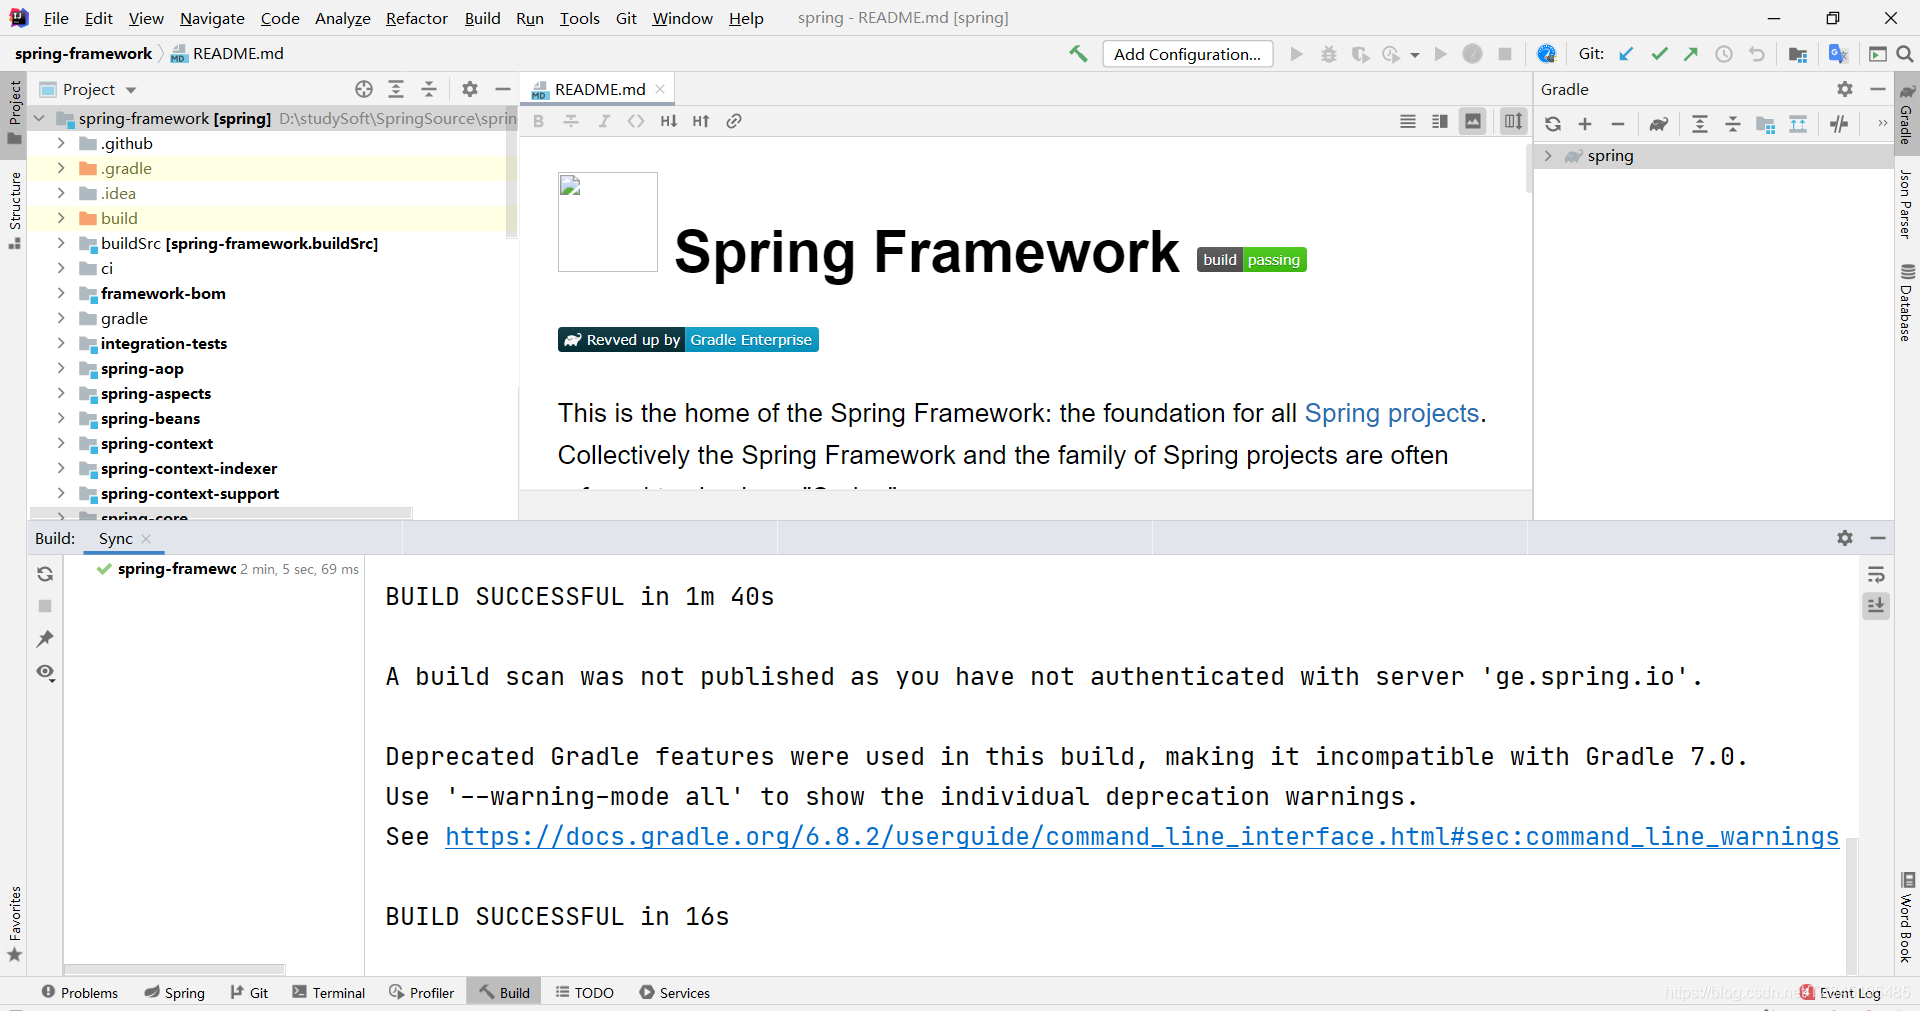The height and width of the screenshot is (1011, 1920).
Task: Open the Event Log
Action: 1841,992
